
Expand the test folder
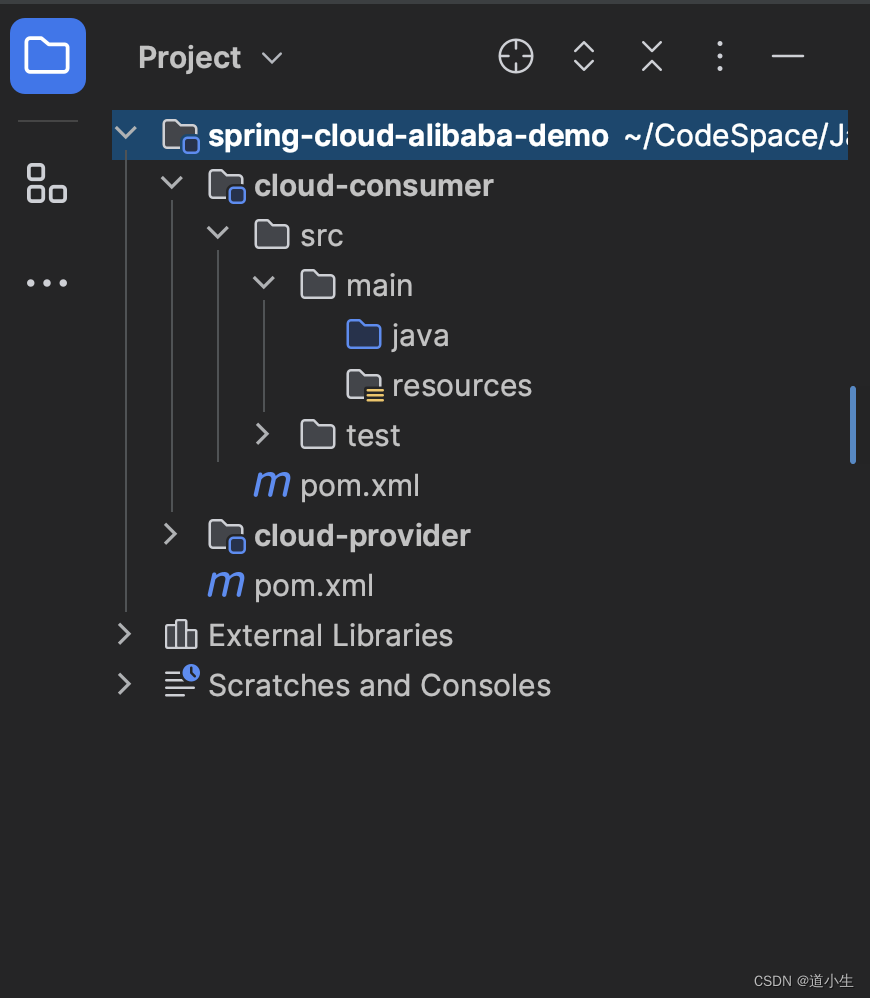262,434
